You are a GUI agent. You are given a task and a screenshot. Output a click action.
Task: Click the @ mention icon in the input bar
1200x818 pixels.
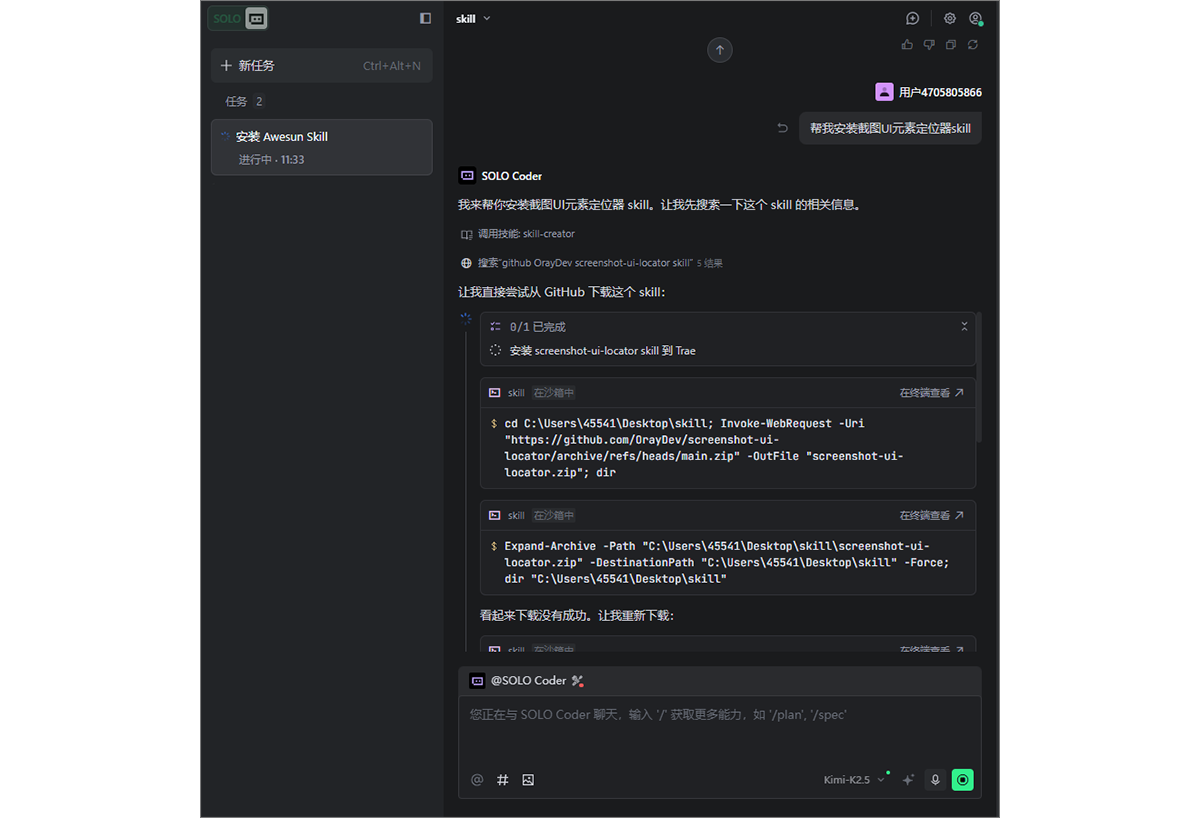477,779
